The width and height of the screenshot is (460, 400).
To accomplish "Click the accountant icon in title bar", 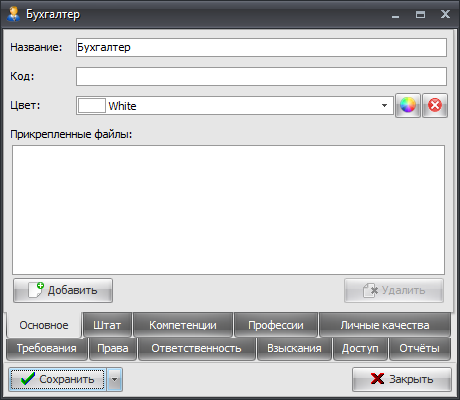I will 13,14.
